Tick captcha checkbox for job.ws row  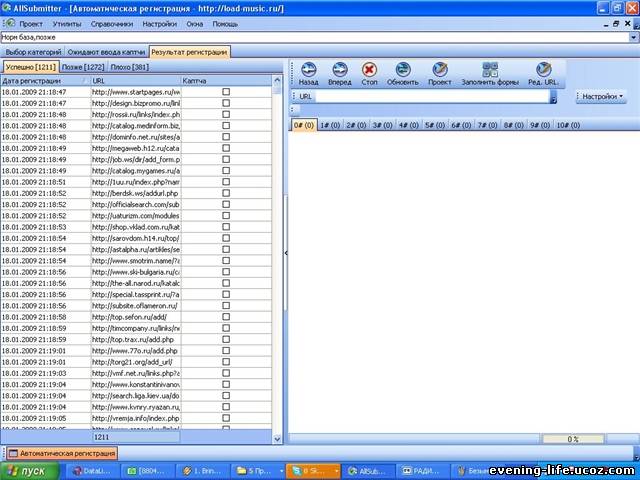[226, 159]
